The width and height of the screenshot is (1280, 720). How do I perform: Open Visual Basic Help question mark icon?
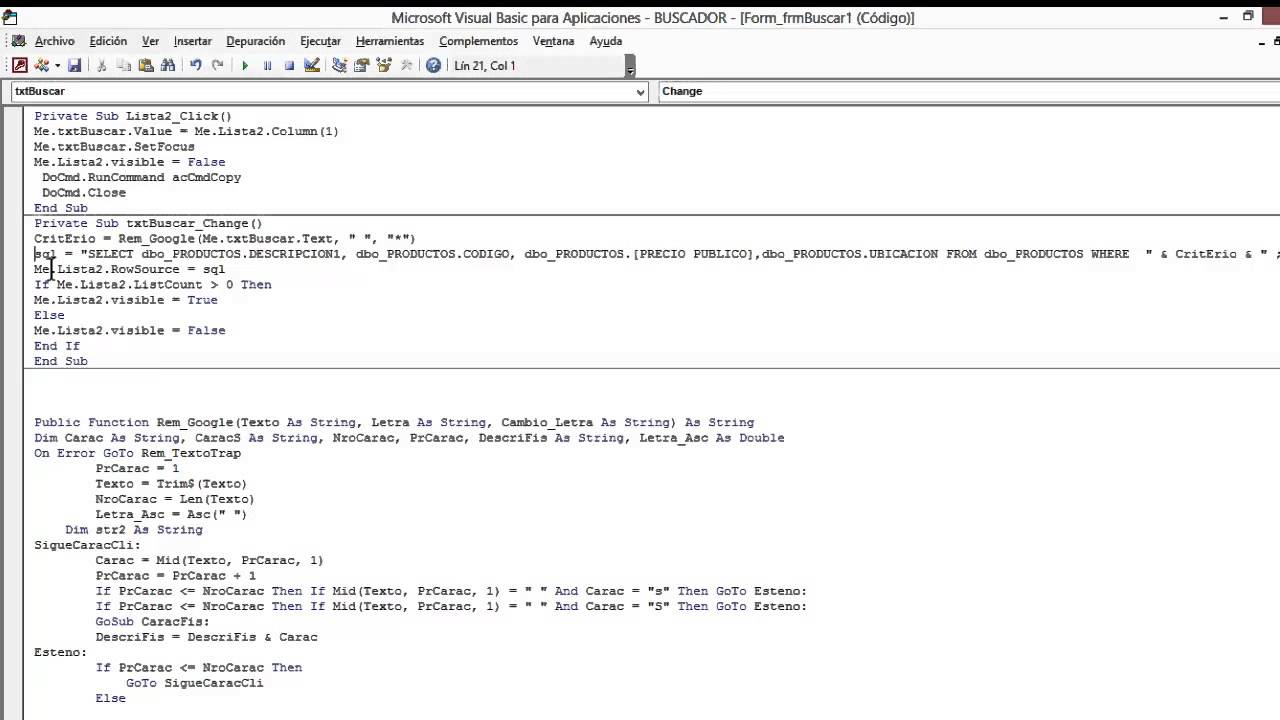(433, 65)
